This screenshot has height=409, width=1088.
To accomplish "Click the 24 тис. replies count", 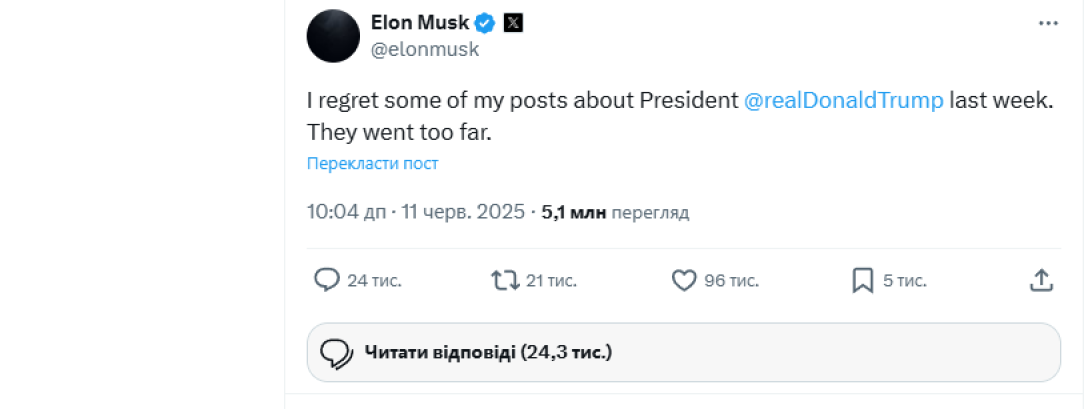I will pos(374,281).
